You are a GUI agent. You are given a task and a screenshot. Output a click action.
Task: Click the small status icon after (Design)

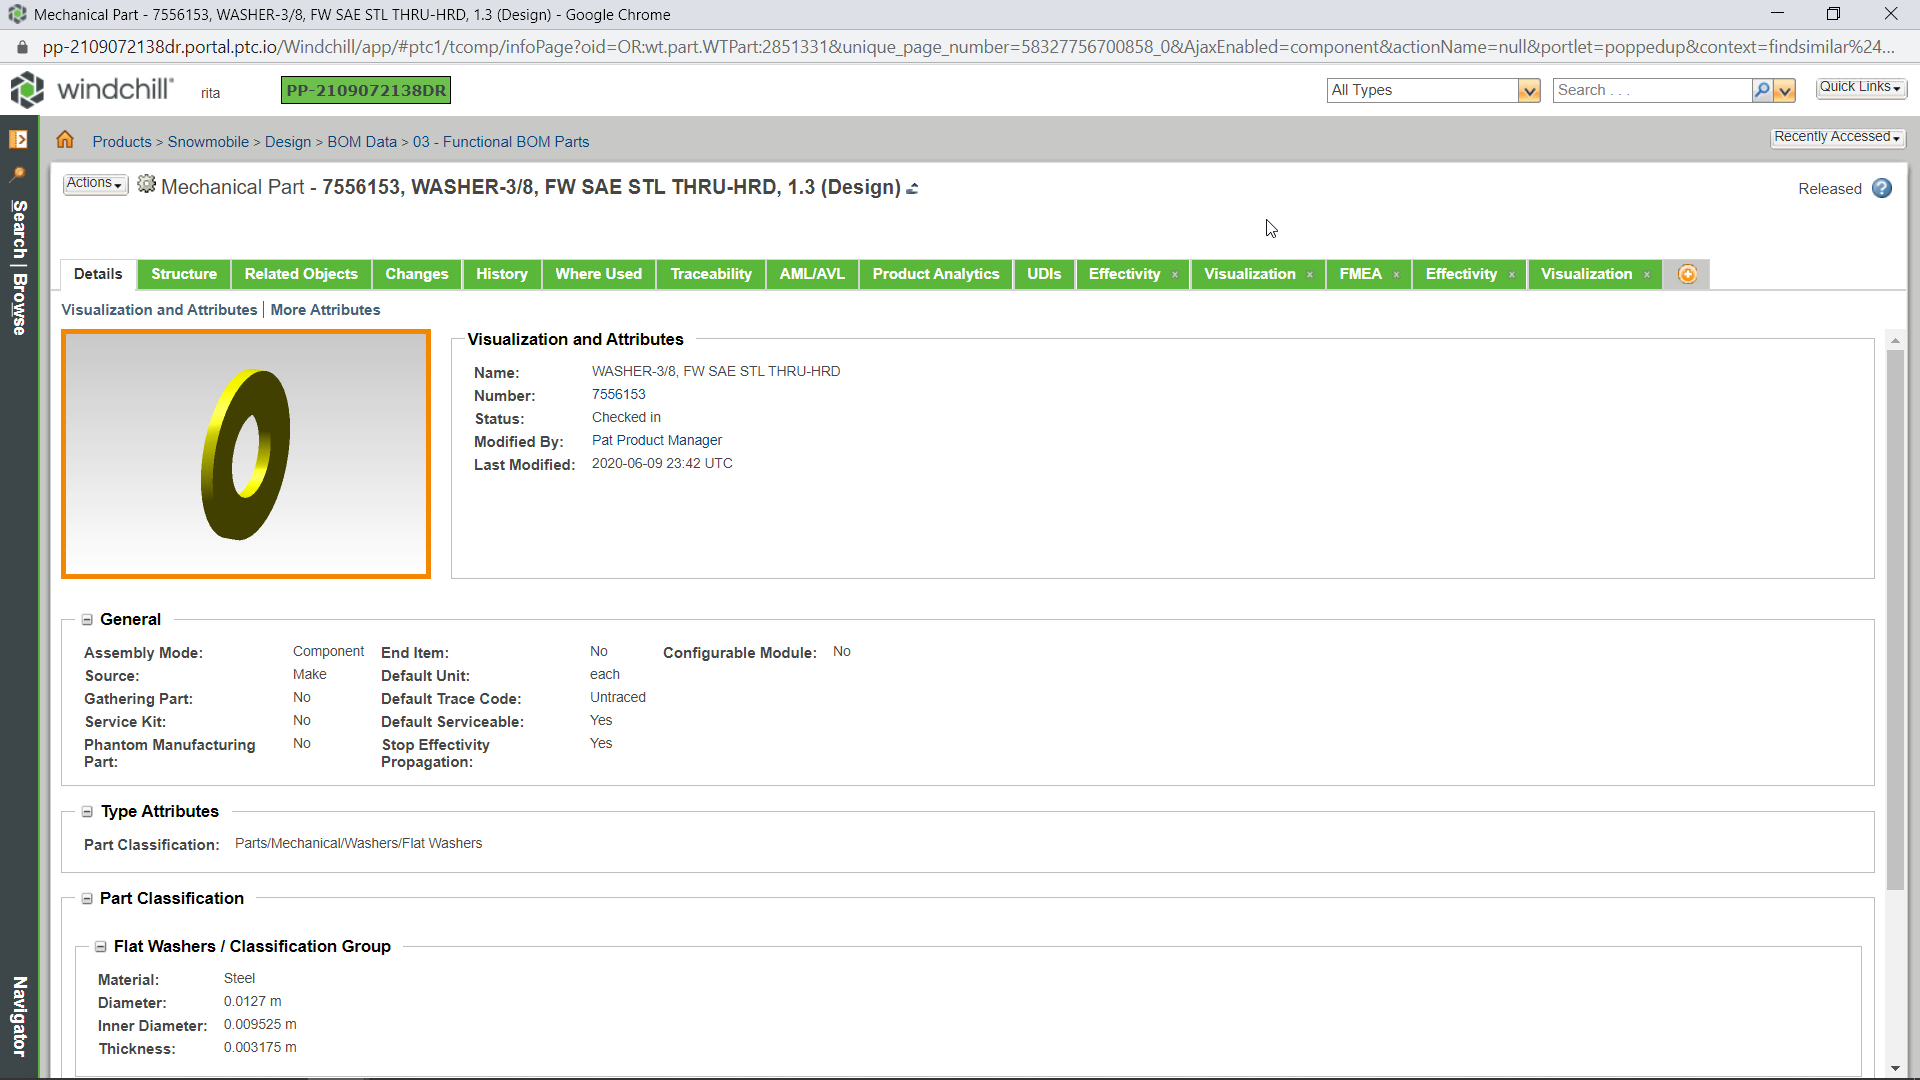click(912, 188)
